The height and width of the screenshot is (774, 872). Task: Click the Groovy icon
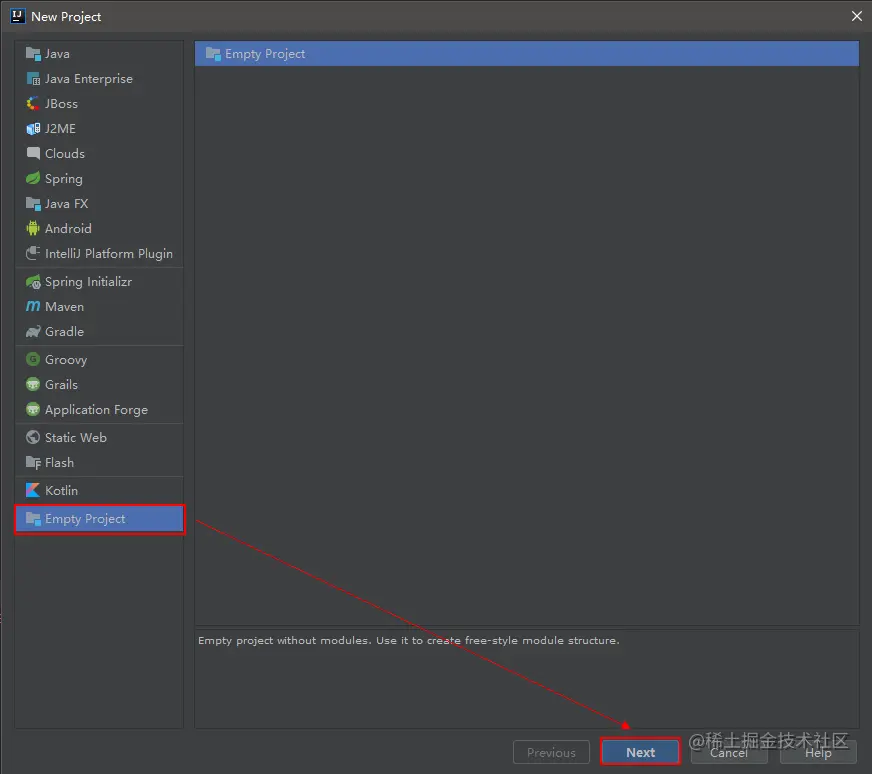point(33,359)
